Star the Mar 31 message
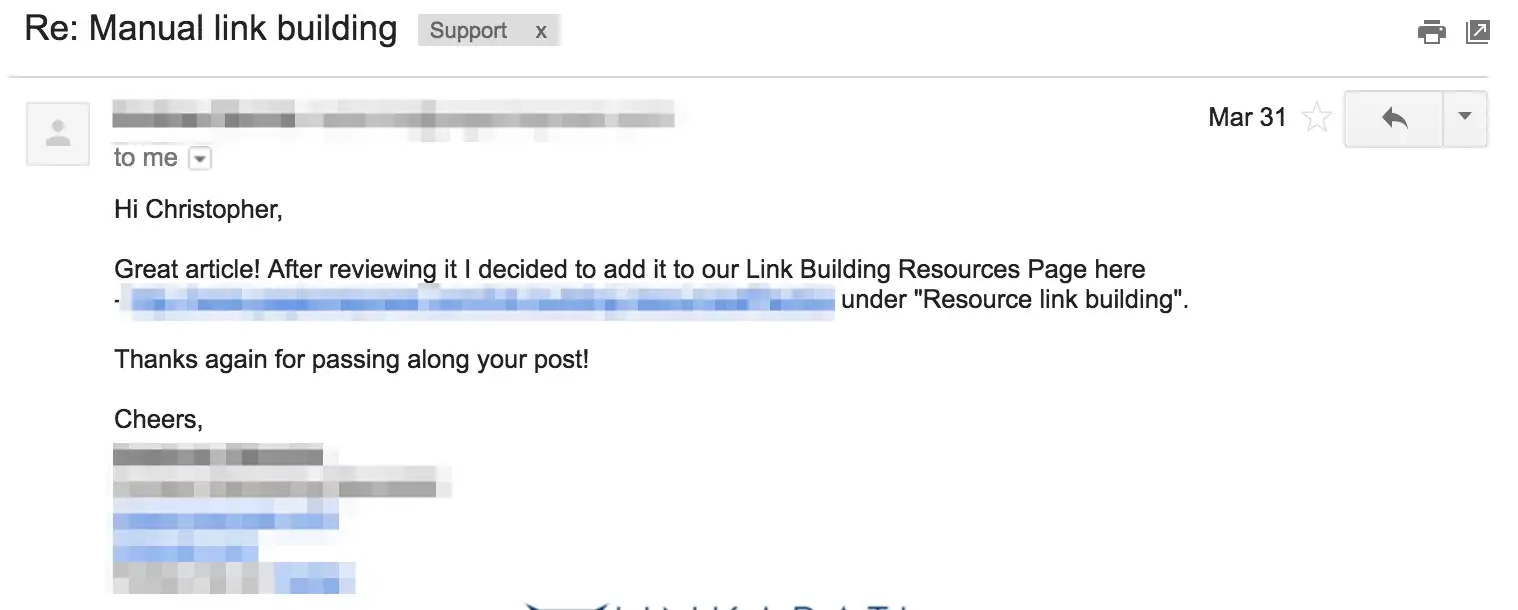The width and height of the screenshot is (1518, 610). (x=1316, y=118)
